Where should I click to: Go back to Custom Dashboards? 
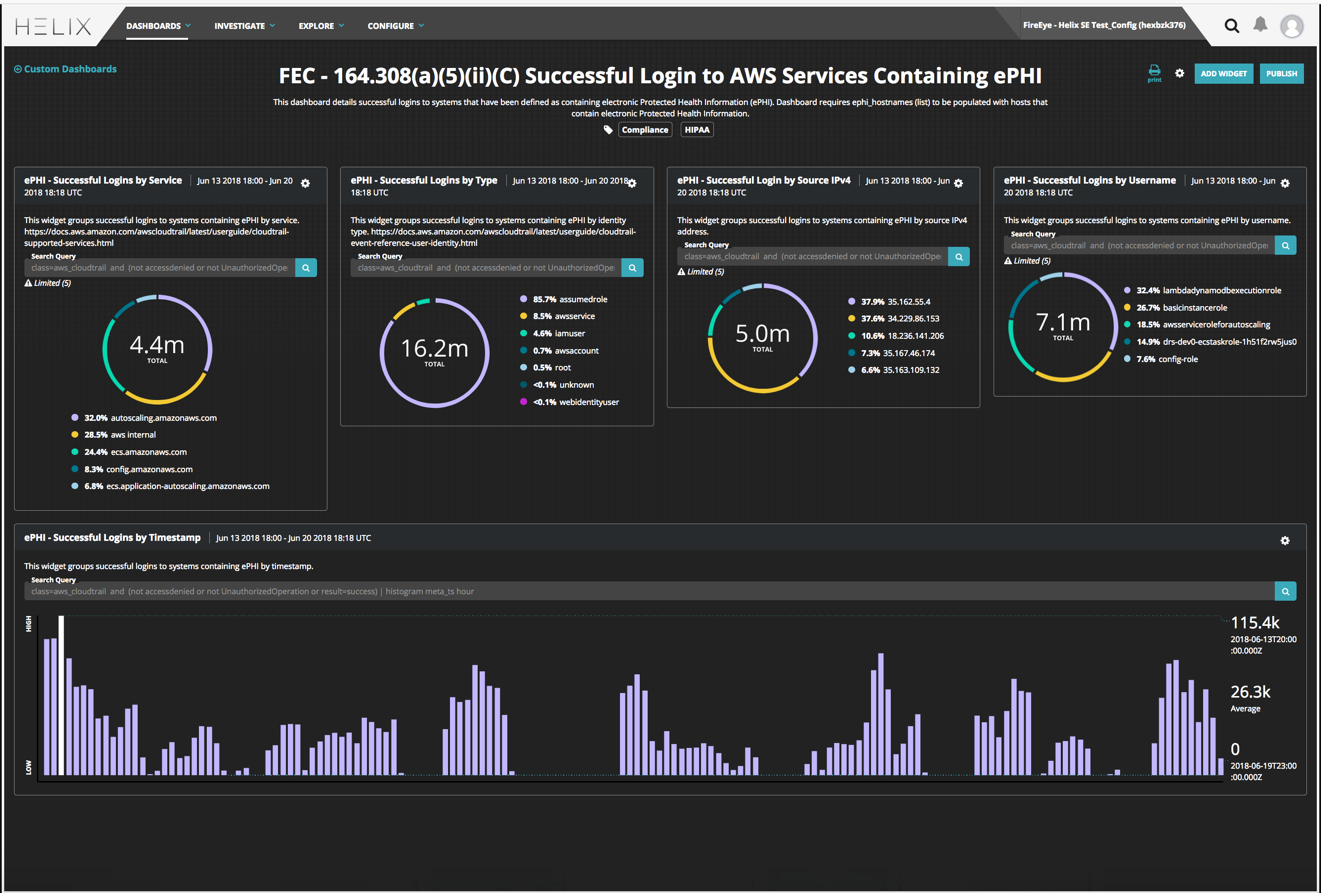tap(65, 69)
